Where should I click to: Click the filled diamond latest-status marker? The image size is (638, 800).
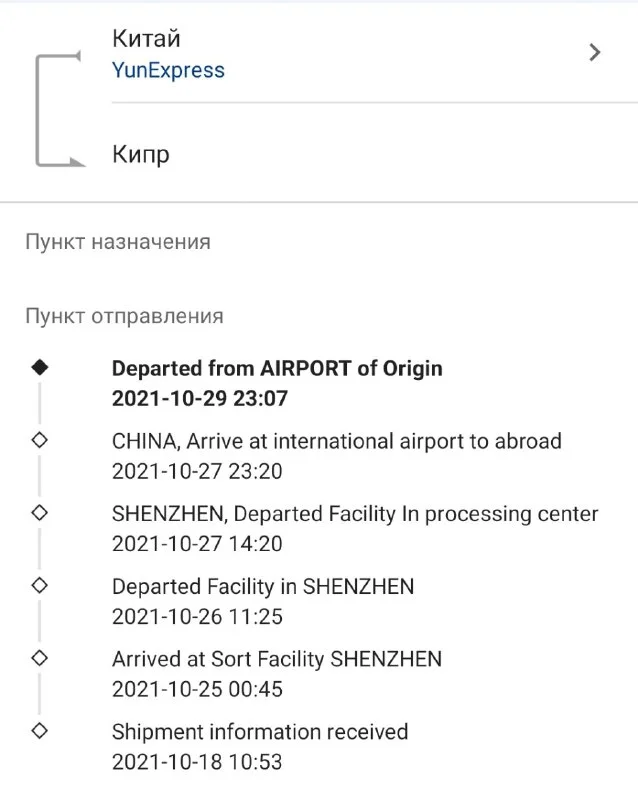click(x=40, y=368)
